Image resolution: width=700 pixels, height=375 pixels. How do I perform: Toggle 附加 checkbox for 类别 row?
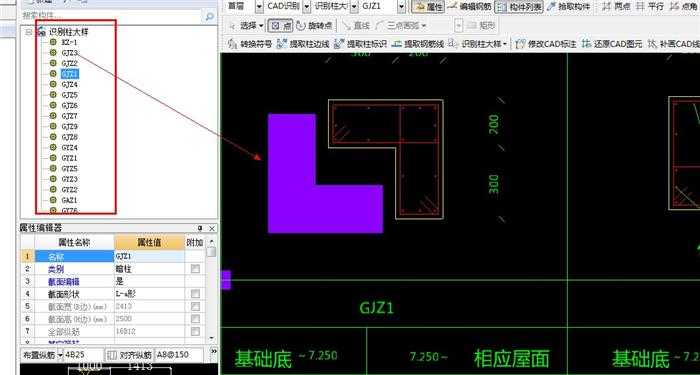pyautogui.click(x=195, y=269)
